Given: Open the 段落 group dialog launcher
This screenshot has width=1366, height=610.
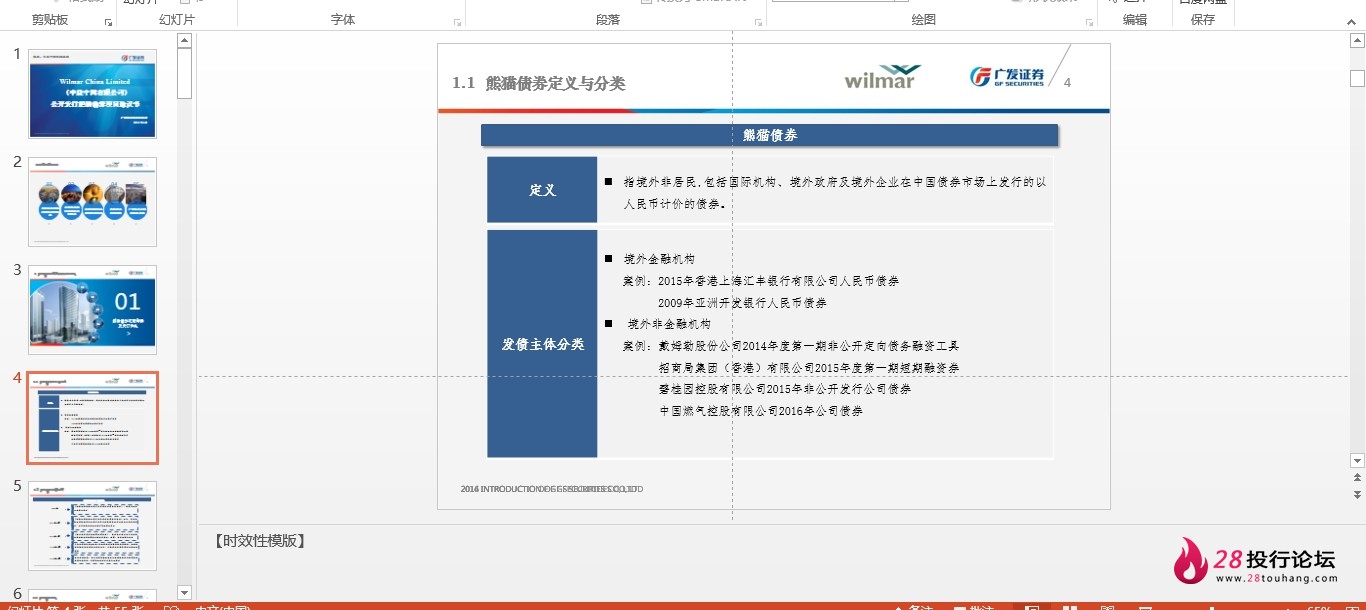Looking at the screenshot, I should 759,21.
